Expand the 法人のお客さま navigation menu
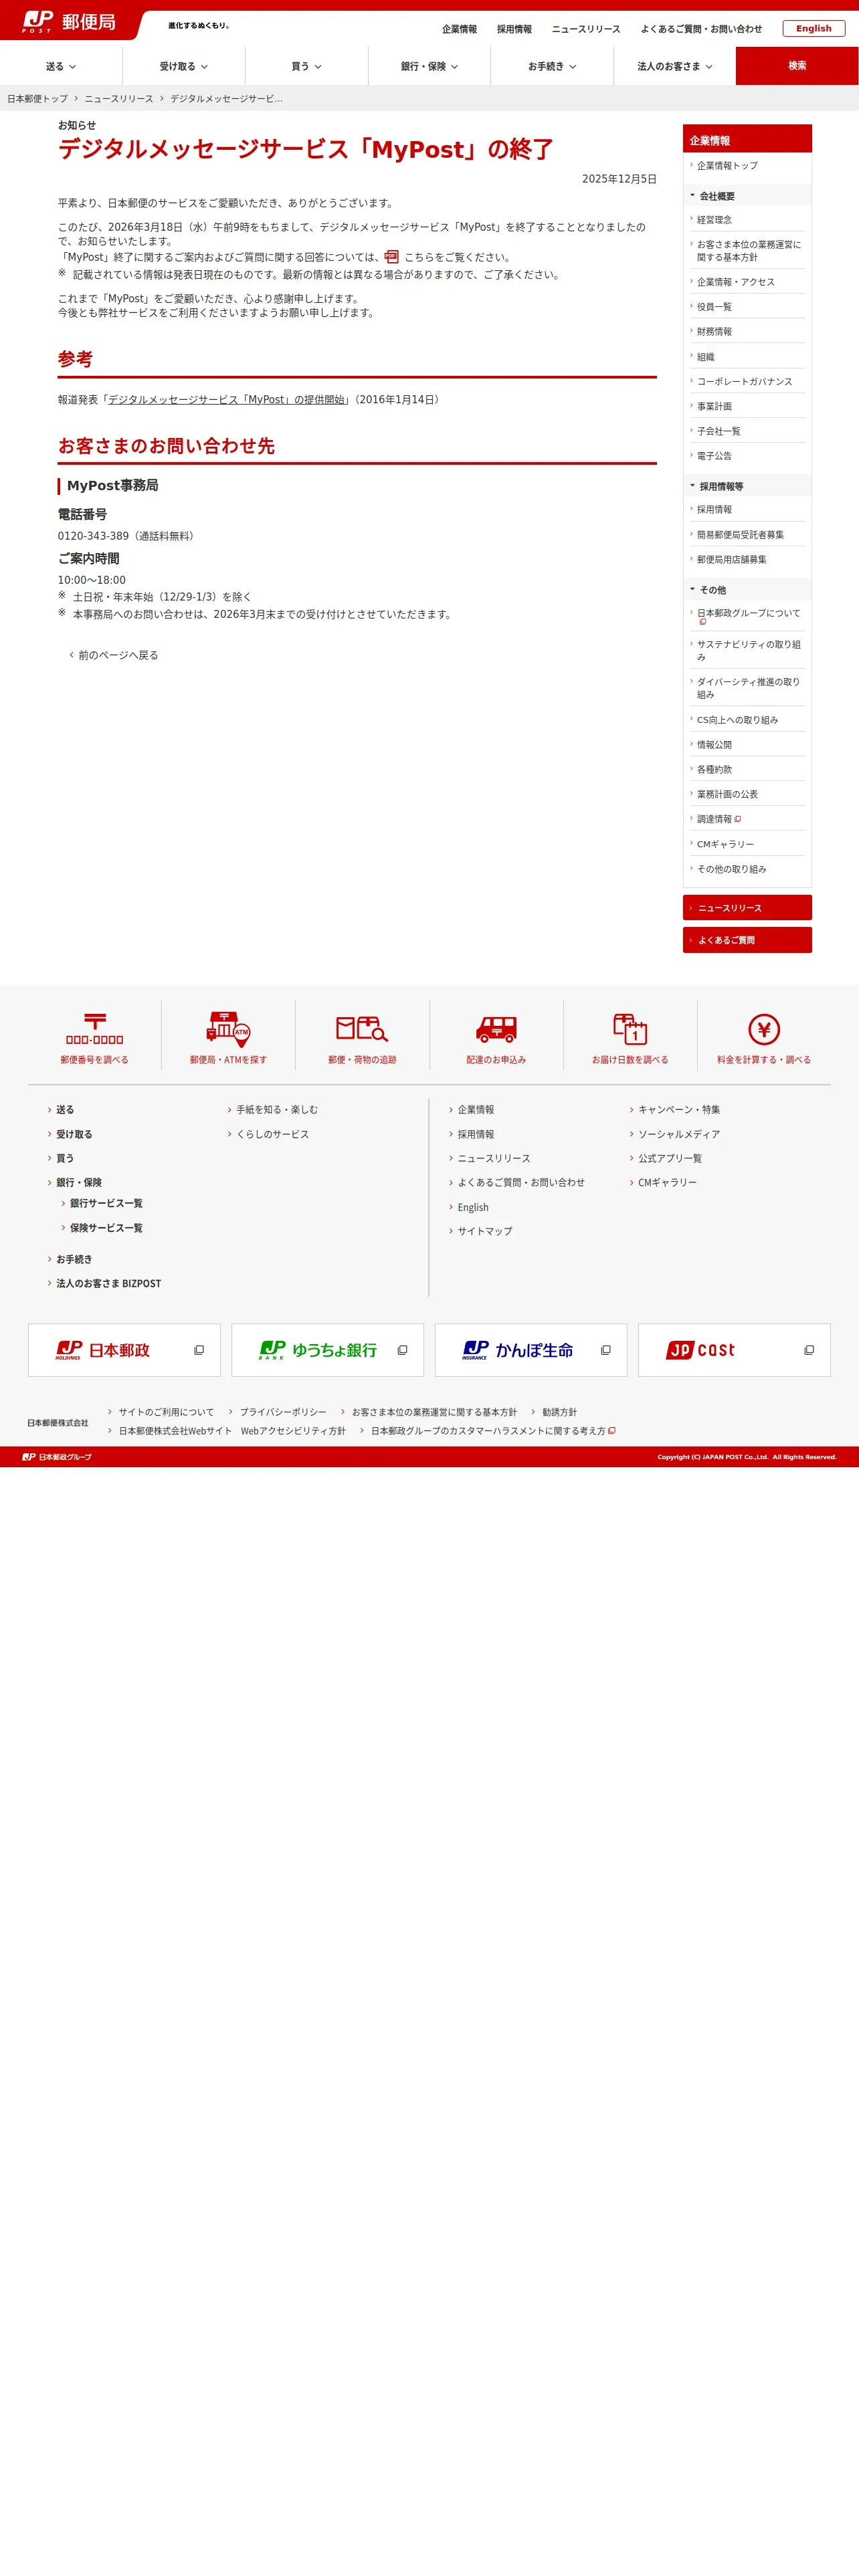This screenshot has width=859, height=2576. 675,66
